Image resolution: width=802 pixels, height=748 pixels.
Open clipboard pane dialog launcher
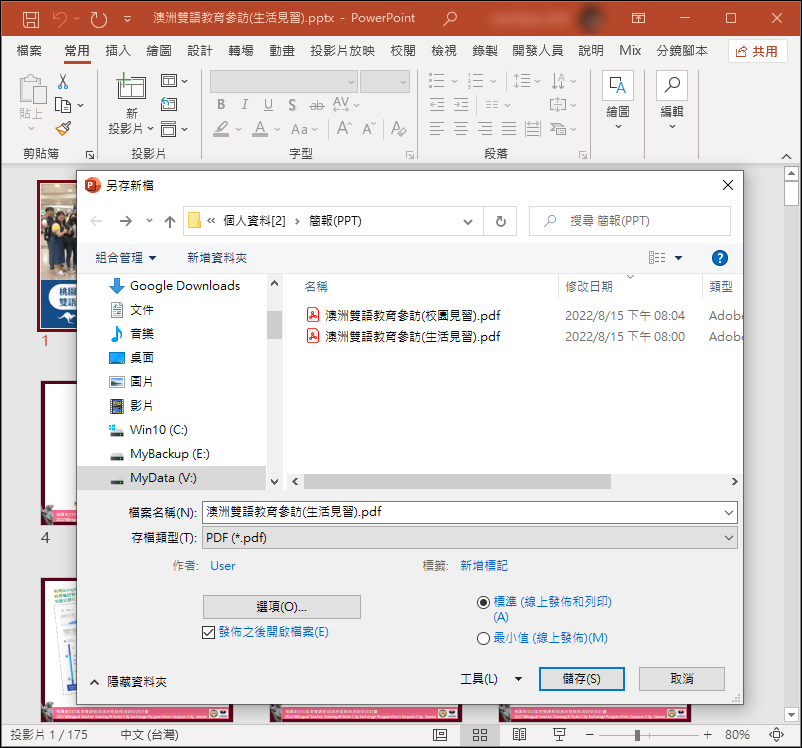90,155
